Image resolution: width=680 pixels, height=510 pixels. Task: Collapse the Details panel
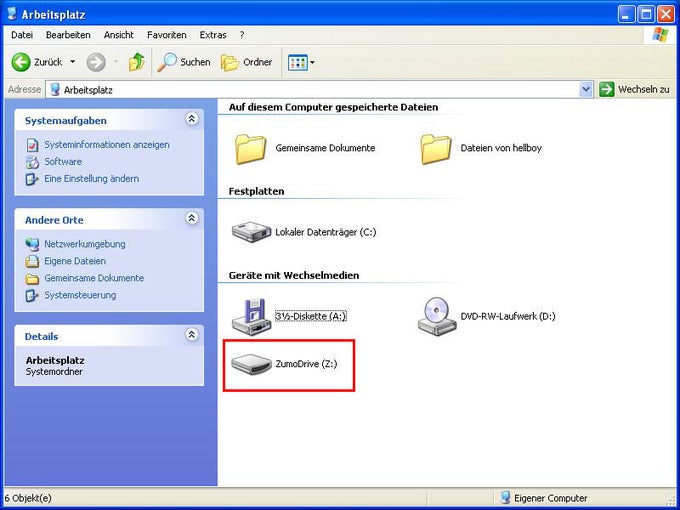click(x=192, y=334)
